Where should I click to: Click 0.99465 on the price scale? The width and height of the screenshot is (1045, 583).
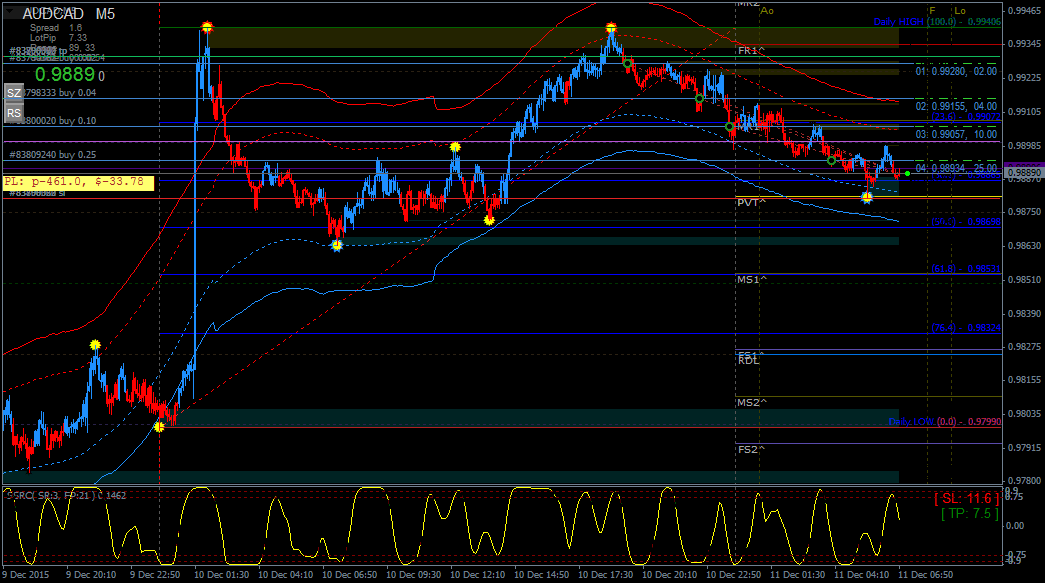click(1024, 11)
